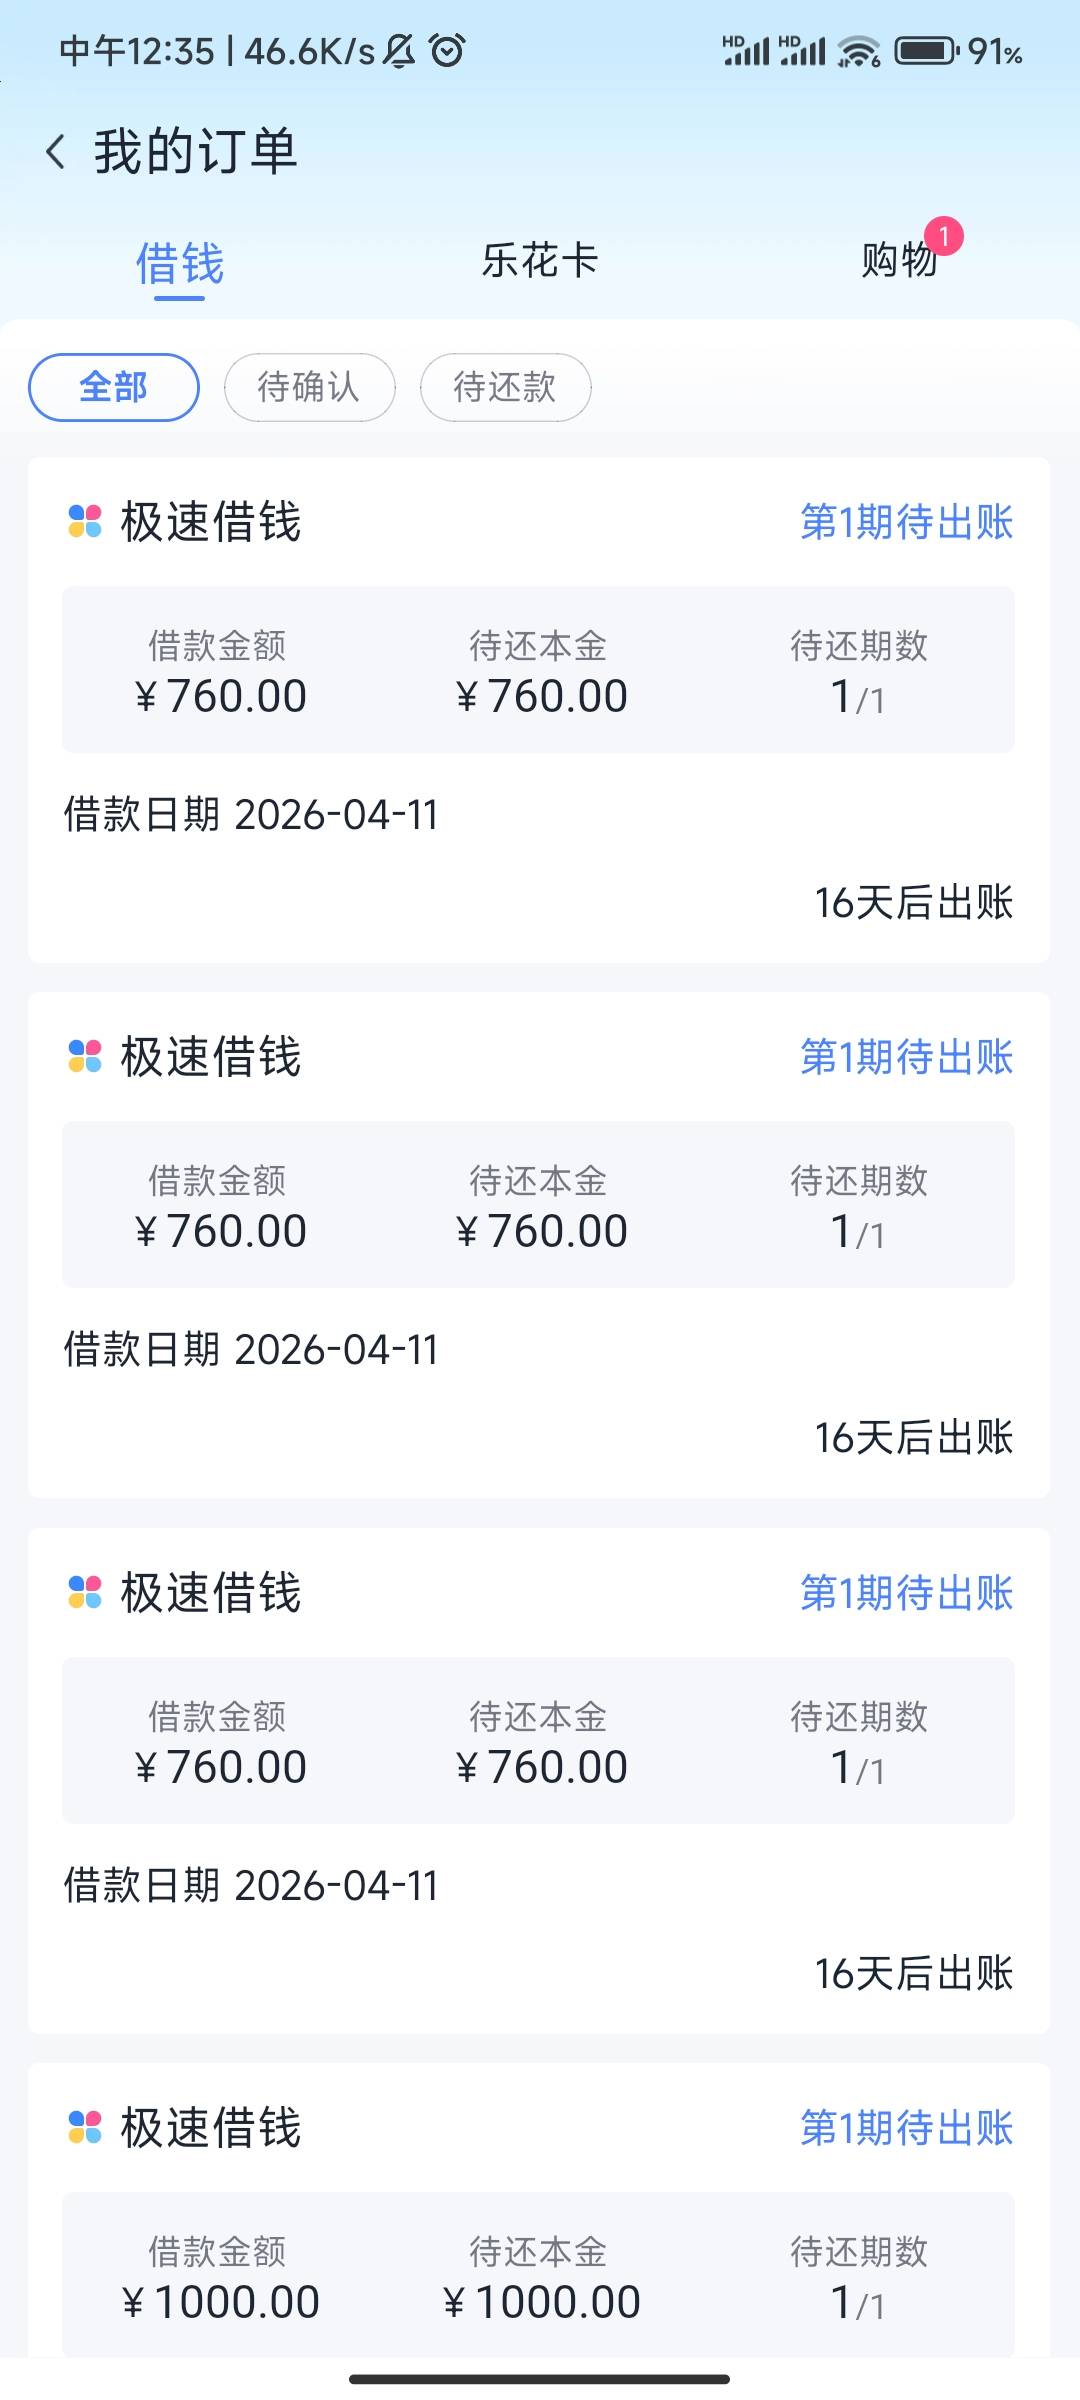Tap the home gesture bar at bottom

tap(540, 2379)
